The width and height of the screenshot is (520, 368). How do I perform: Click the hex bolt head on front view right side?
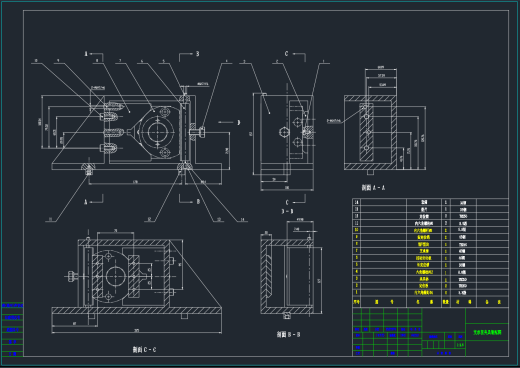(x=202, y=132)
